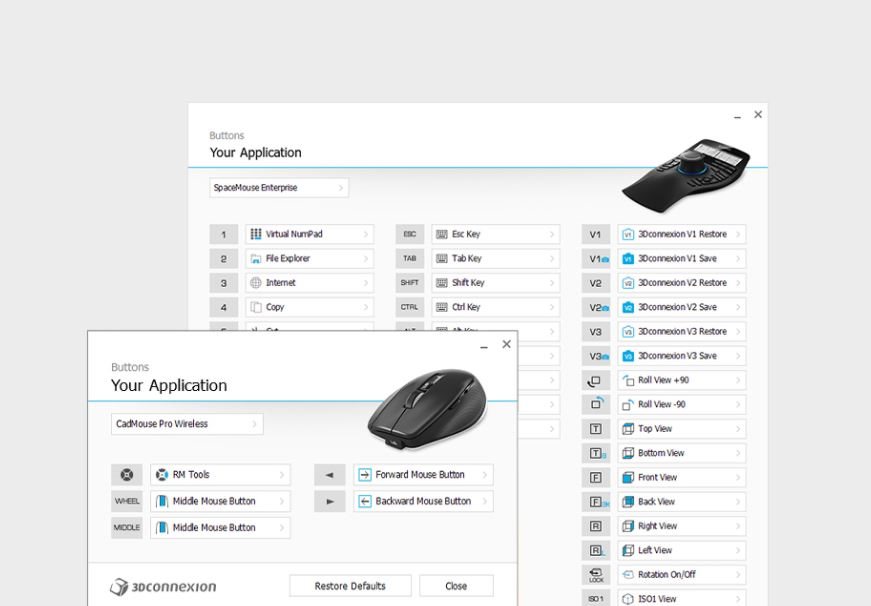871x606 pixels.
Task: Click the MIDDLE button label
Action: pyautogui.click(x=127, y=528)
